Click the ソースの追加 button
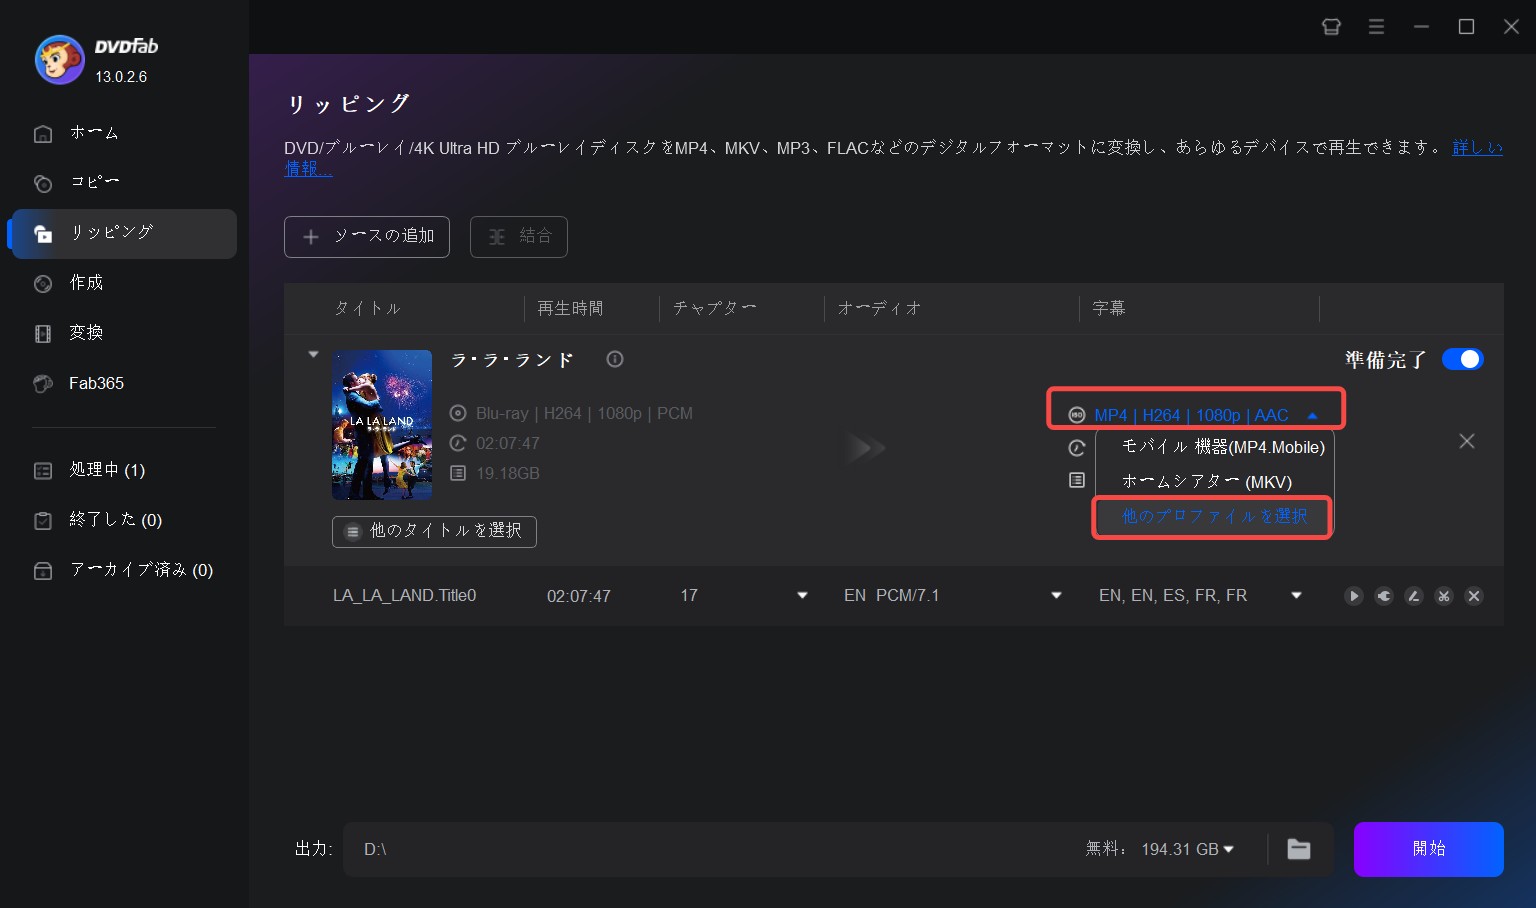Image resolution: width=1536 pixels, height=908 pixels. 367,237
